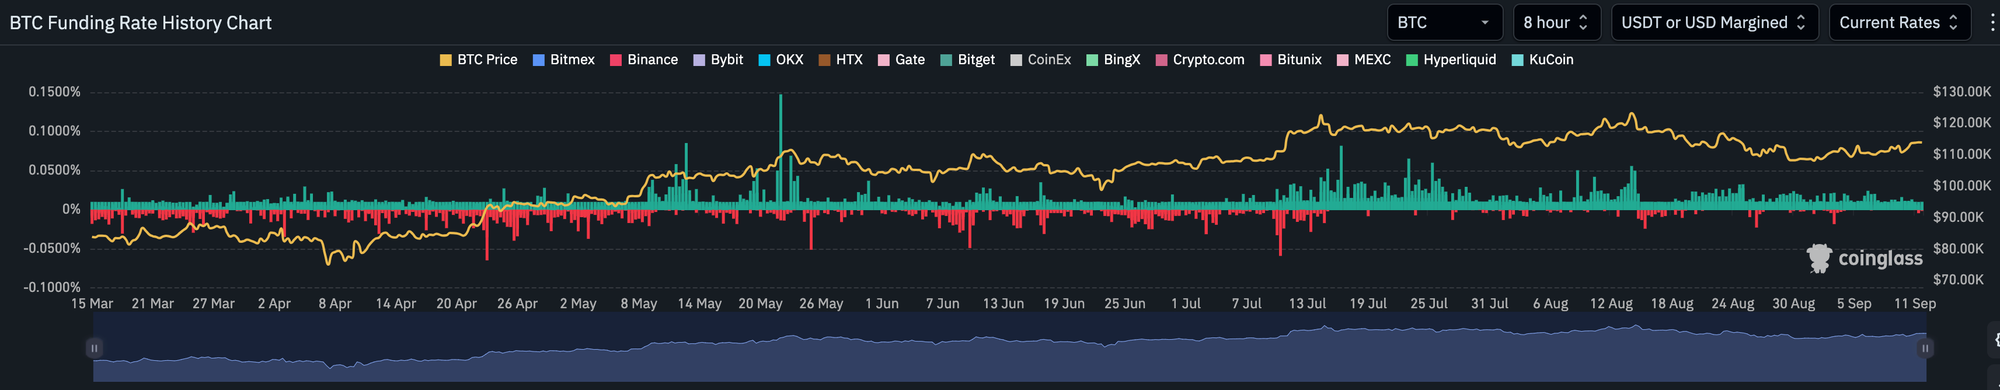Toggle BingX series in legend
This screenshot has width=2000, height=390.
(1113, 60)
